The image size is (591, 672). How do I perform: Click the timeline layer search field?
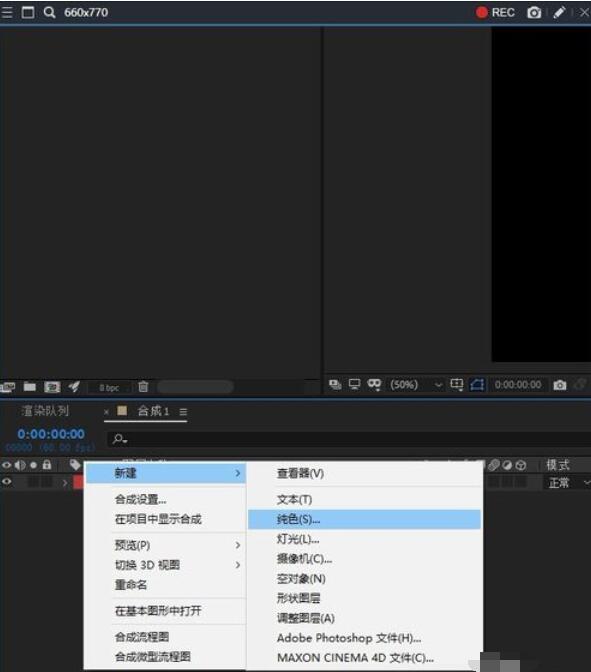pyautogui.click(x=348, y=439)
